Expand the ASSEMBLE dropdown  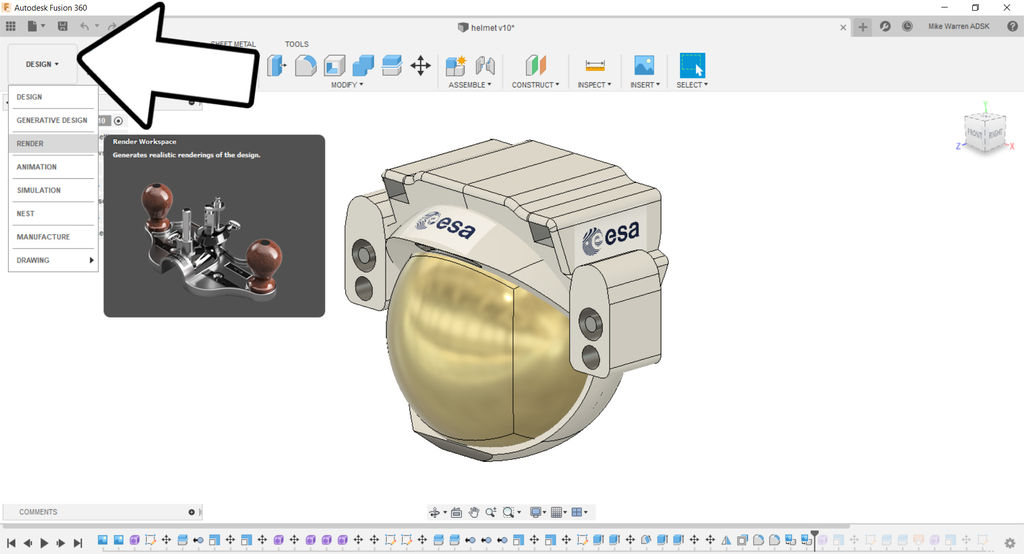pos(470,85)
